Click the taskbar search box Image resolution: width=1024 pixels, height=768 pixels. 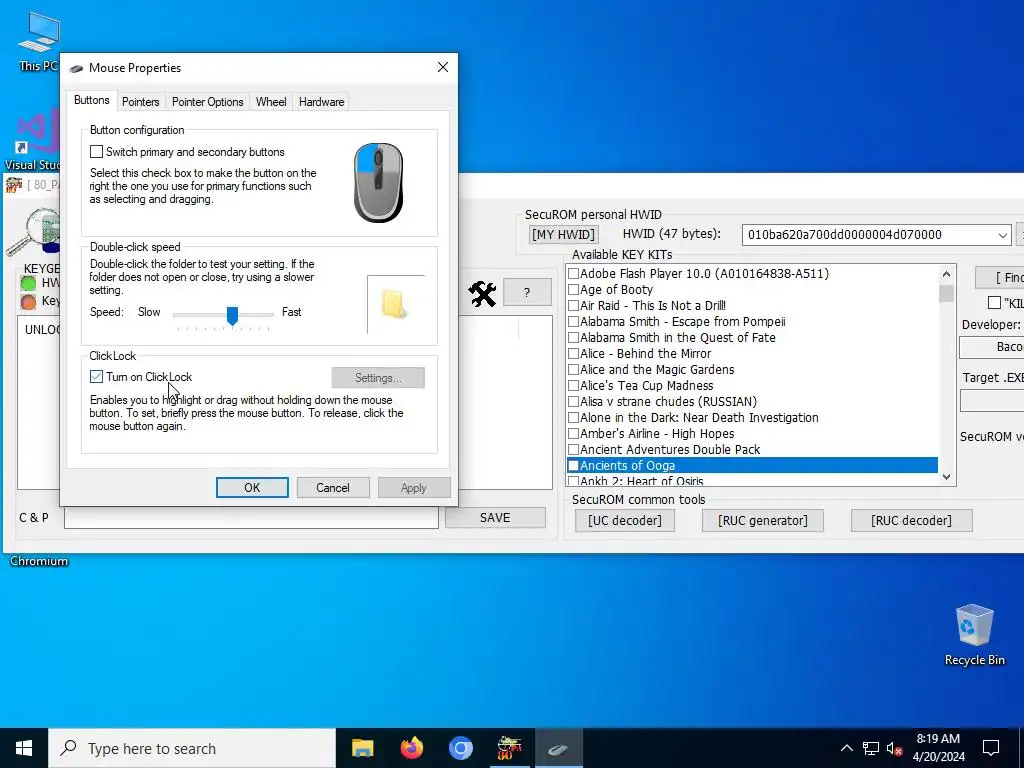pos(192,748)
